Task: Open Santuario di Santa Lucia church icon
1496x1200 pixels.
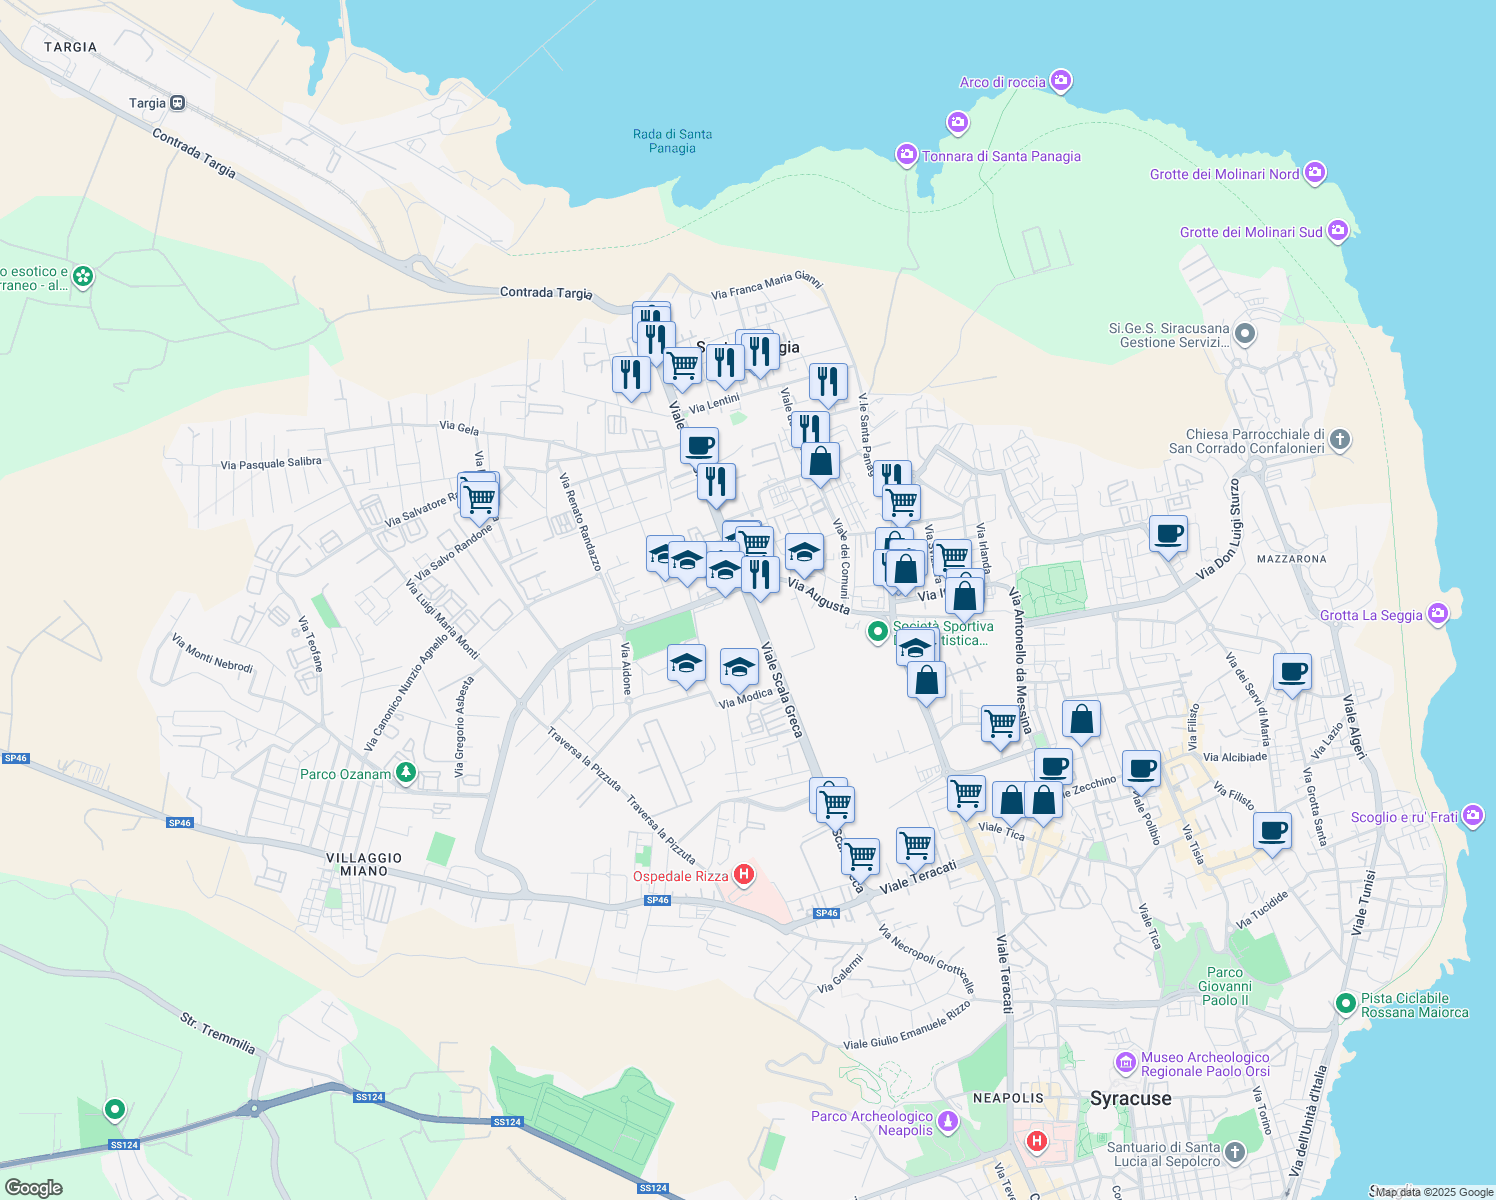Action: click(x=1235, y=1154)
